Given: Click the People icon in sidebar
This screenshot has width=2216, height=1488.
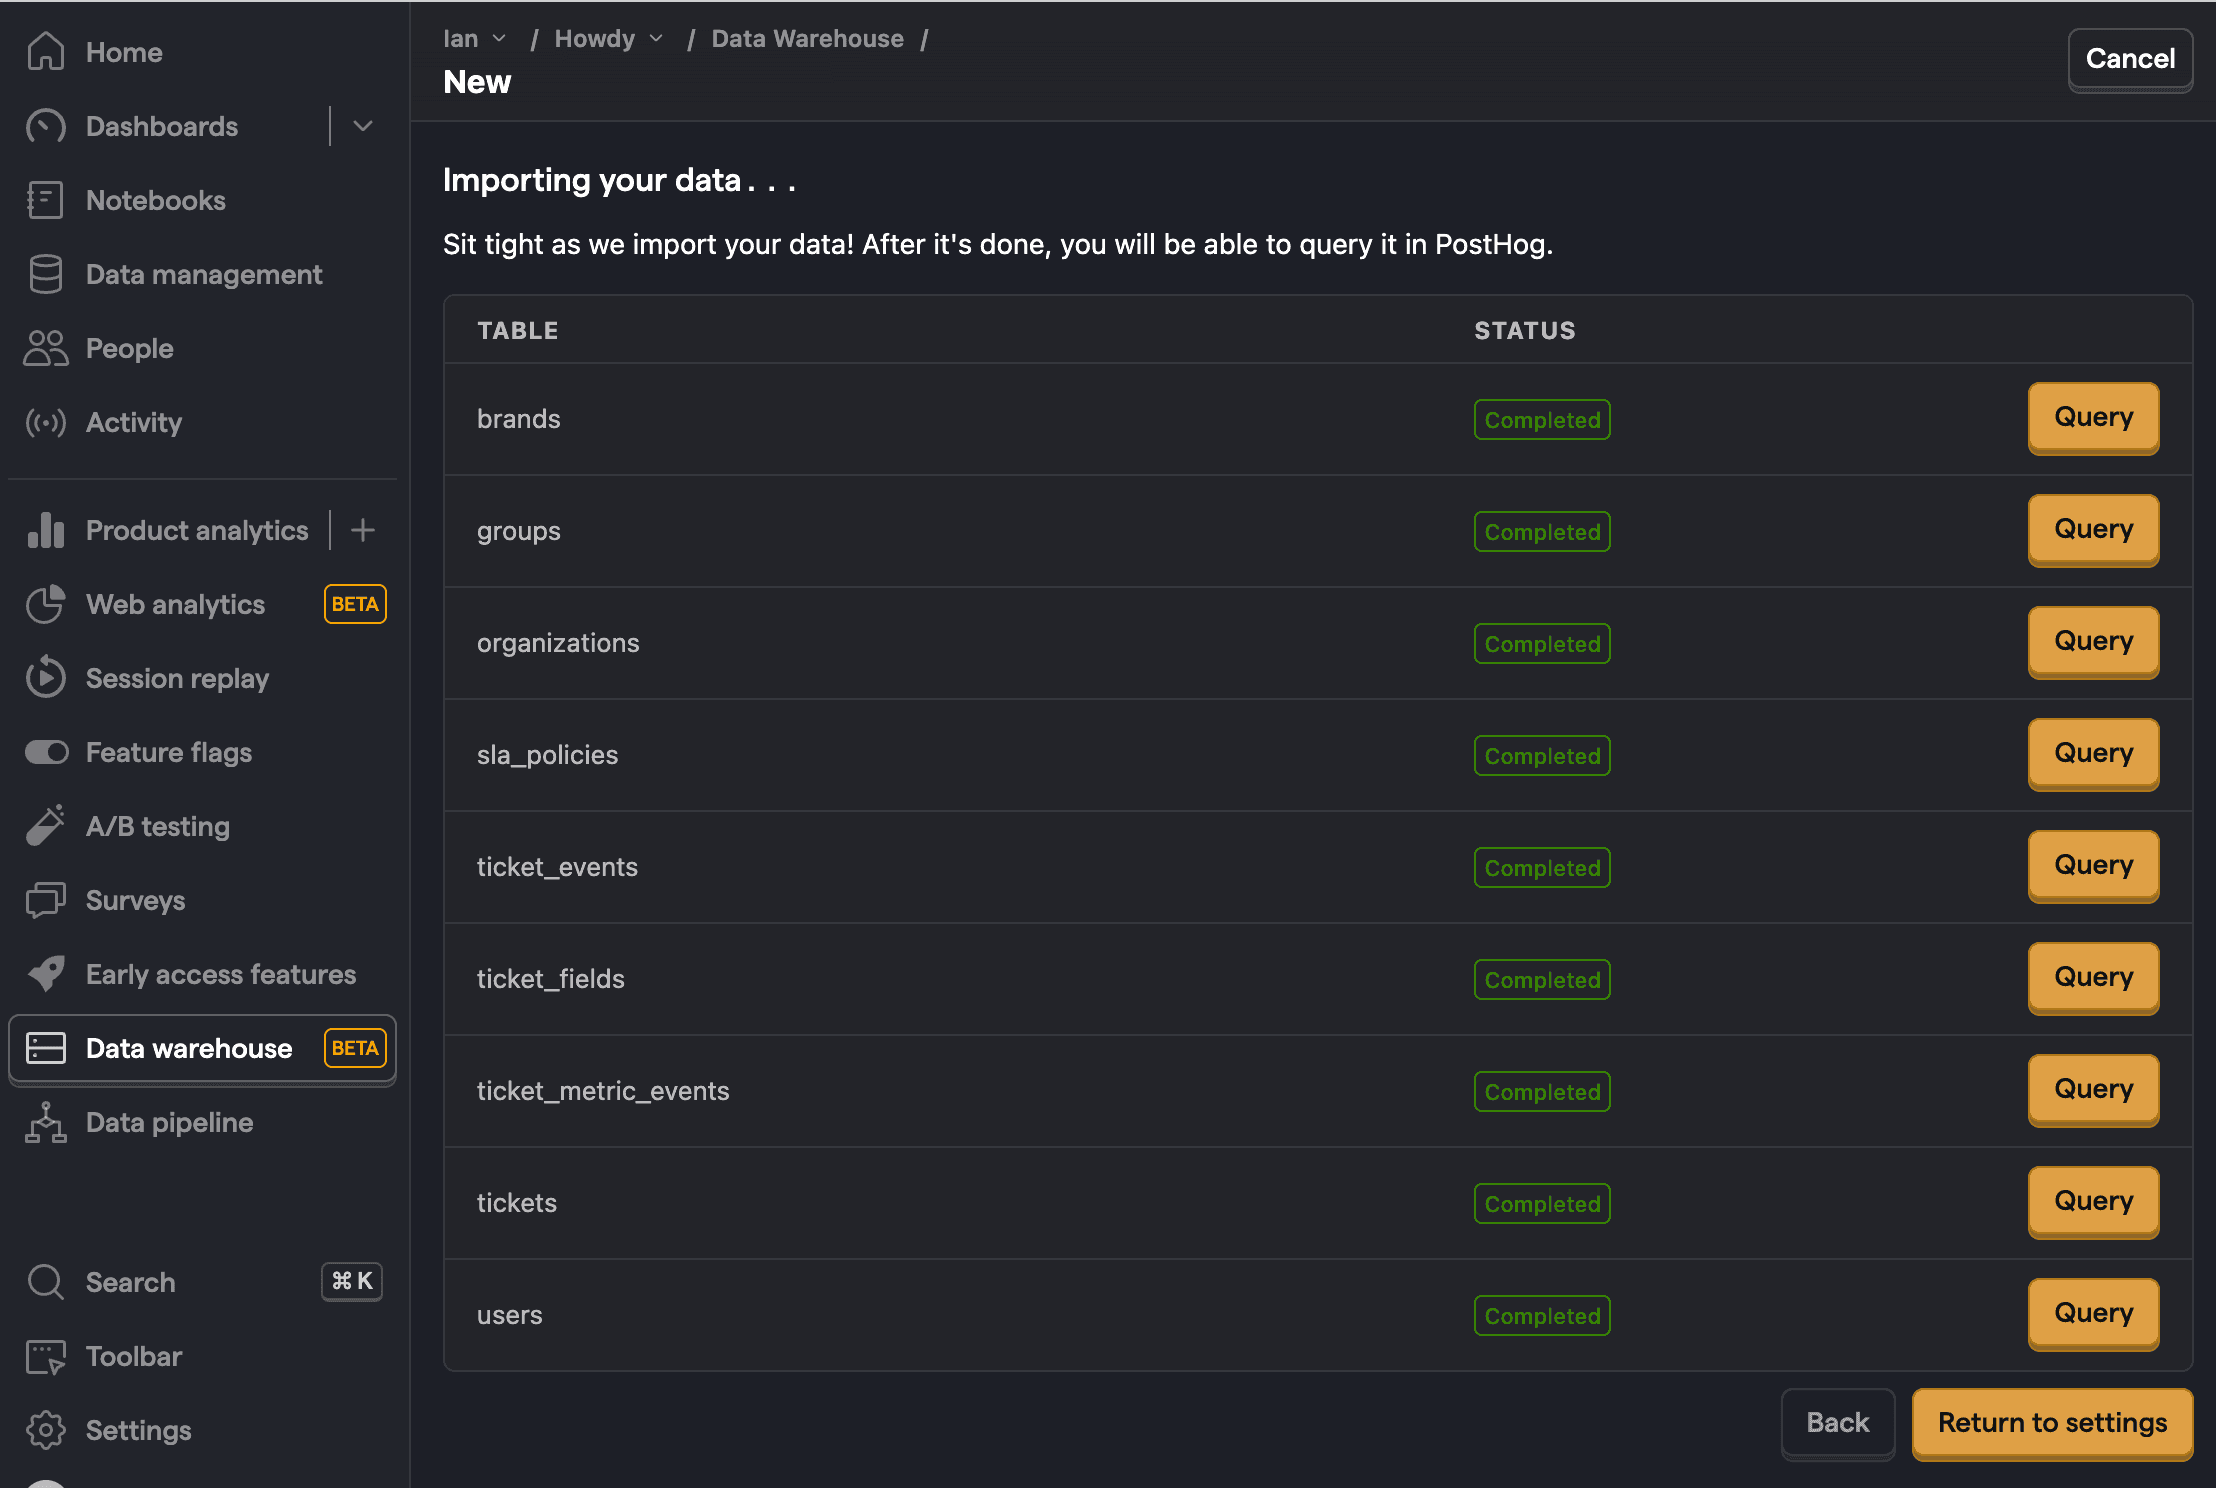Looking at the screenshot, I should pyautogui.click(x=46, y=348).
